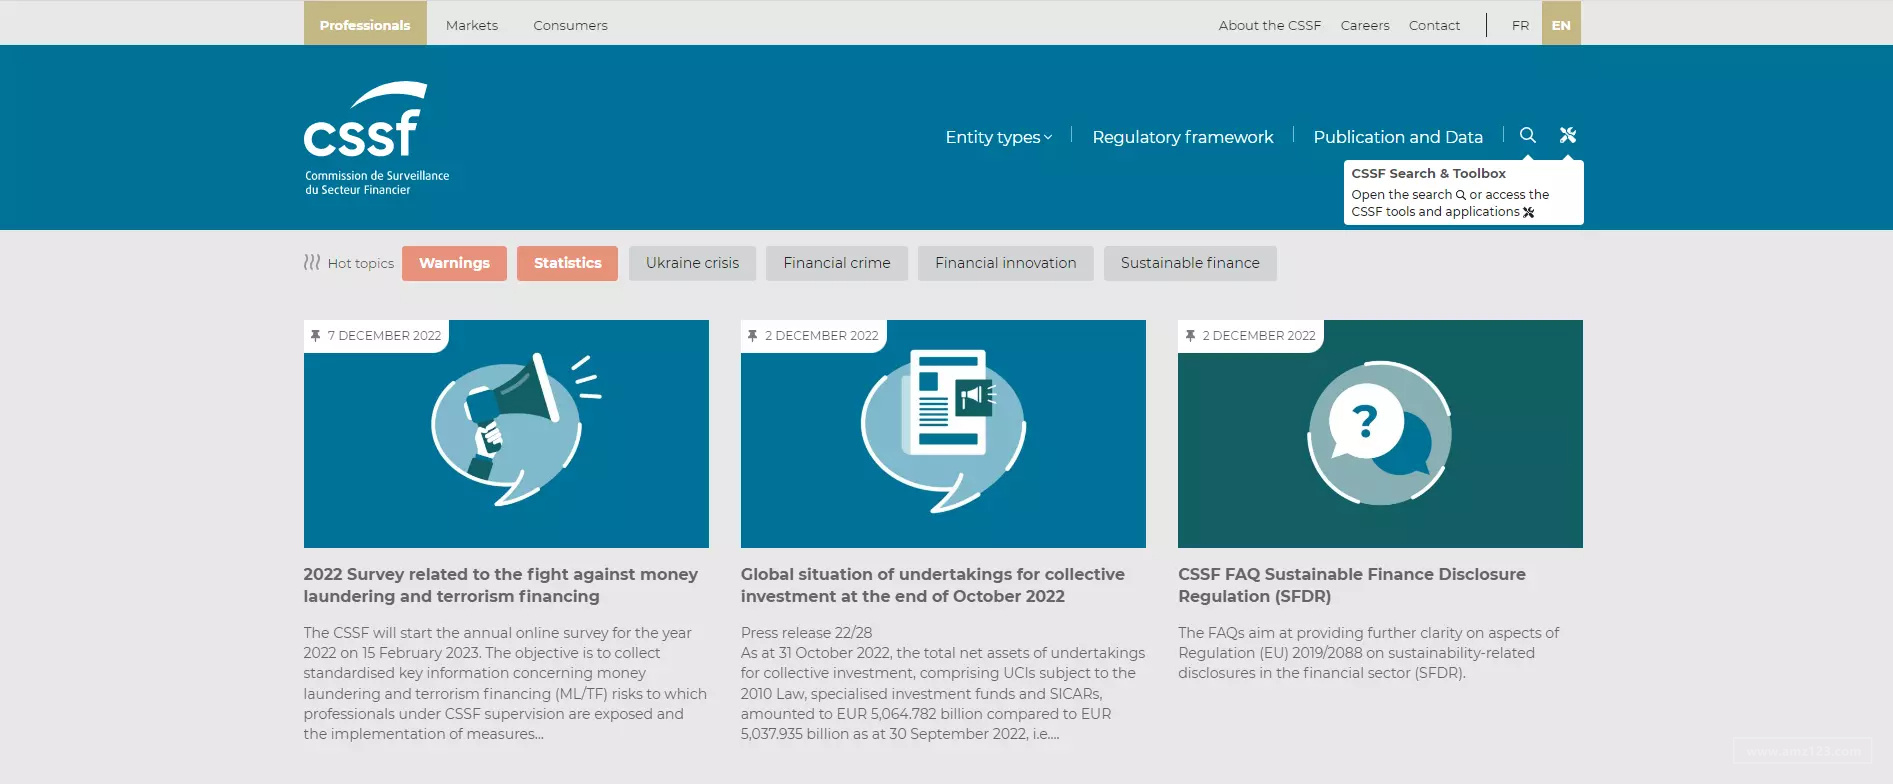Click the 'CSSF Search & Toolbox' tooltip title
Image resolution: width=1893 pixels, height=784 pixels.
(x=1428, y=173)
